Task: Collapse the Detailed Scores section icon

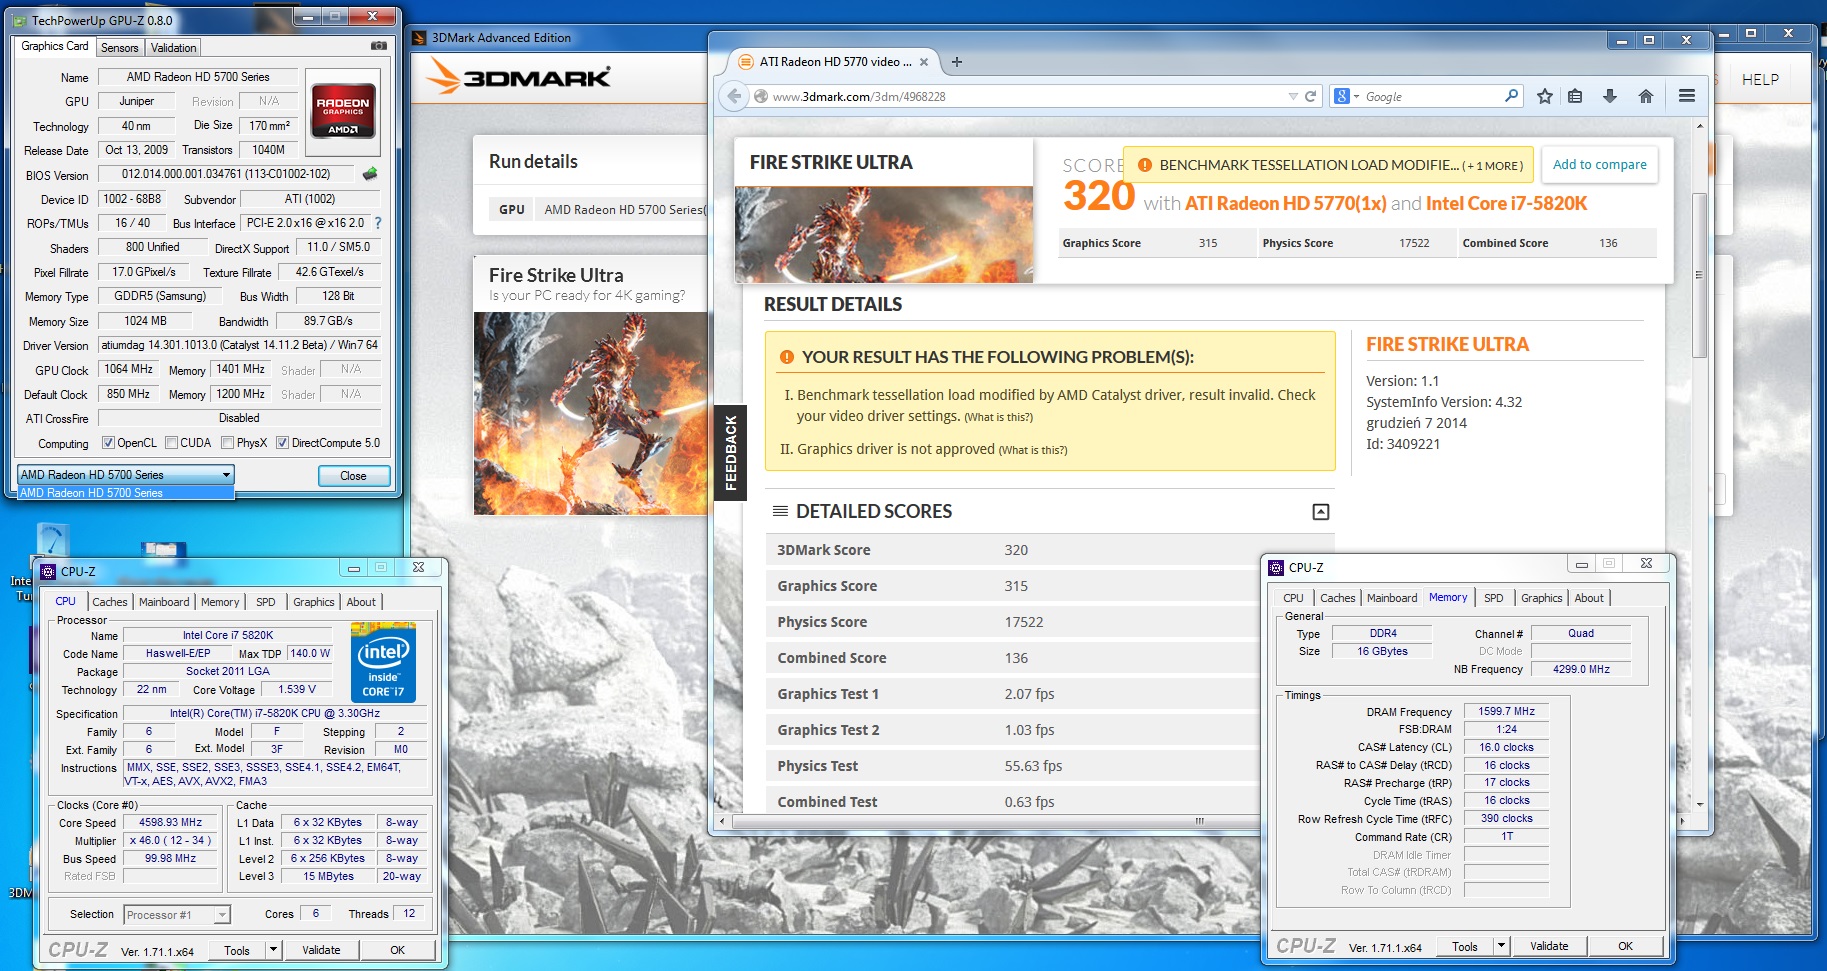Action: (1321, 512)
